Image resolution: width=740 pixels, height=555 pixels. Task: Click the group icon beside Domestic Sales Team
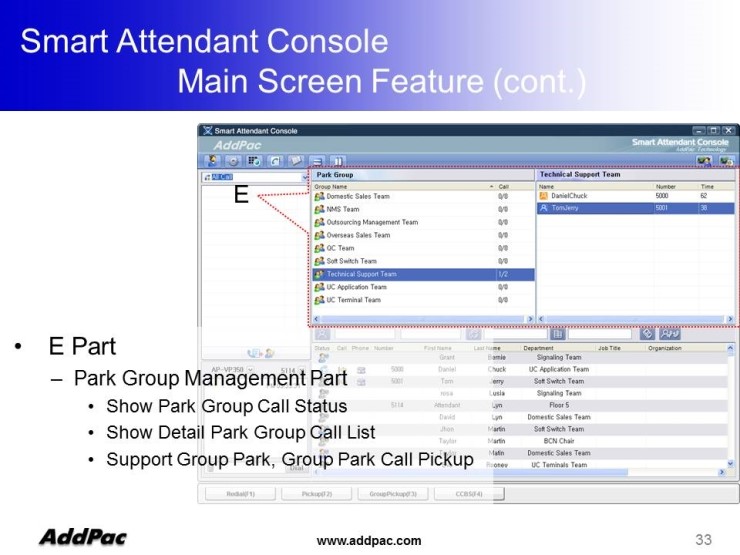320,196
